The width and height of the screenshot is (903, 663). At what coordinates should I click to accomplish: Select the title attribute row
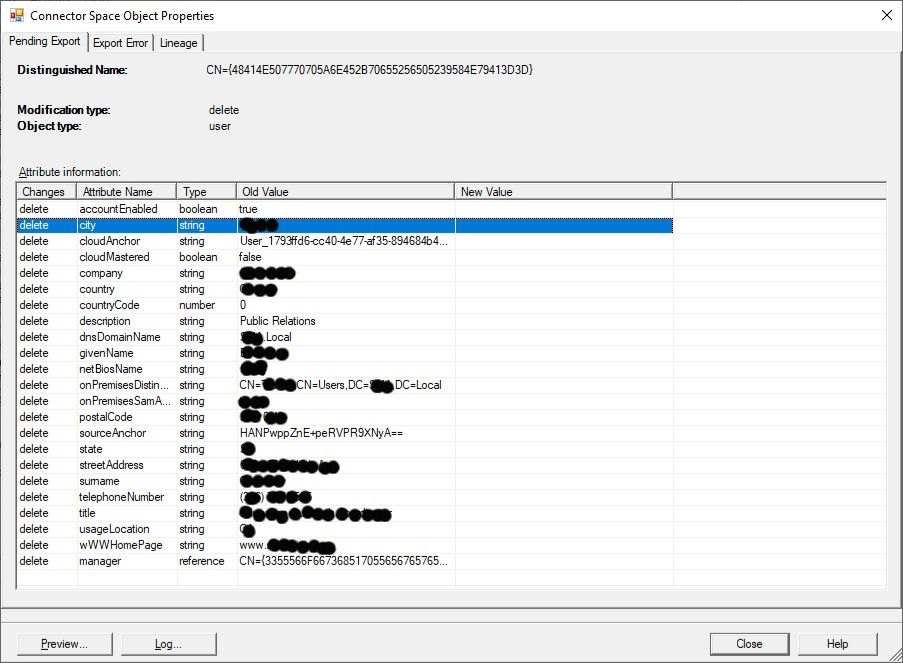(x=345, y=513)
